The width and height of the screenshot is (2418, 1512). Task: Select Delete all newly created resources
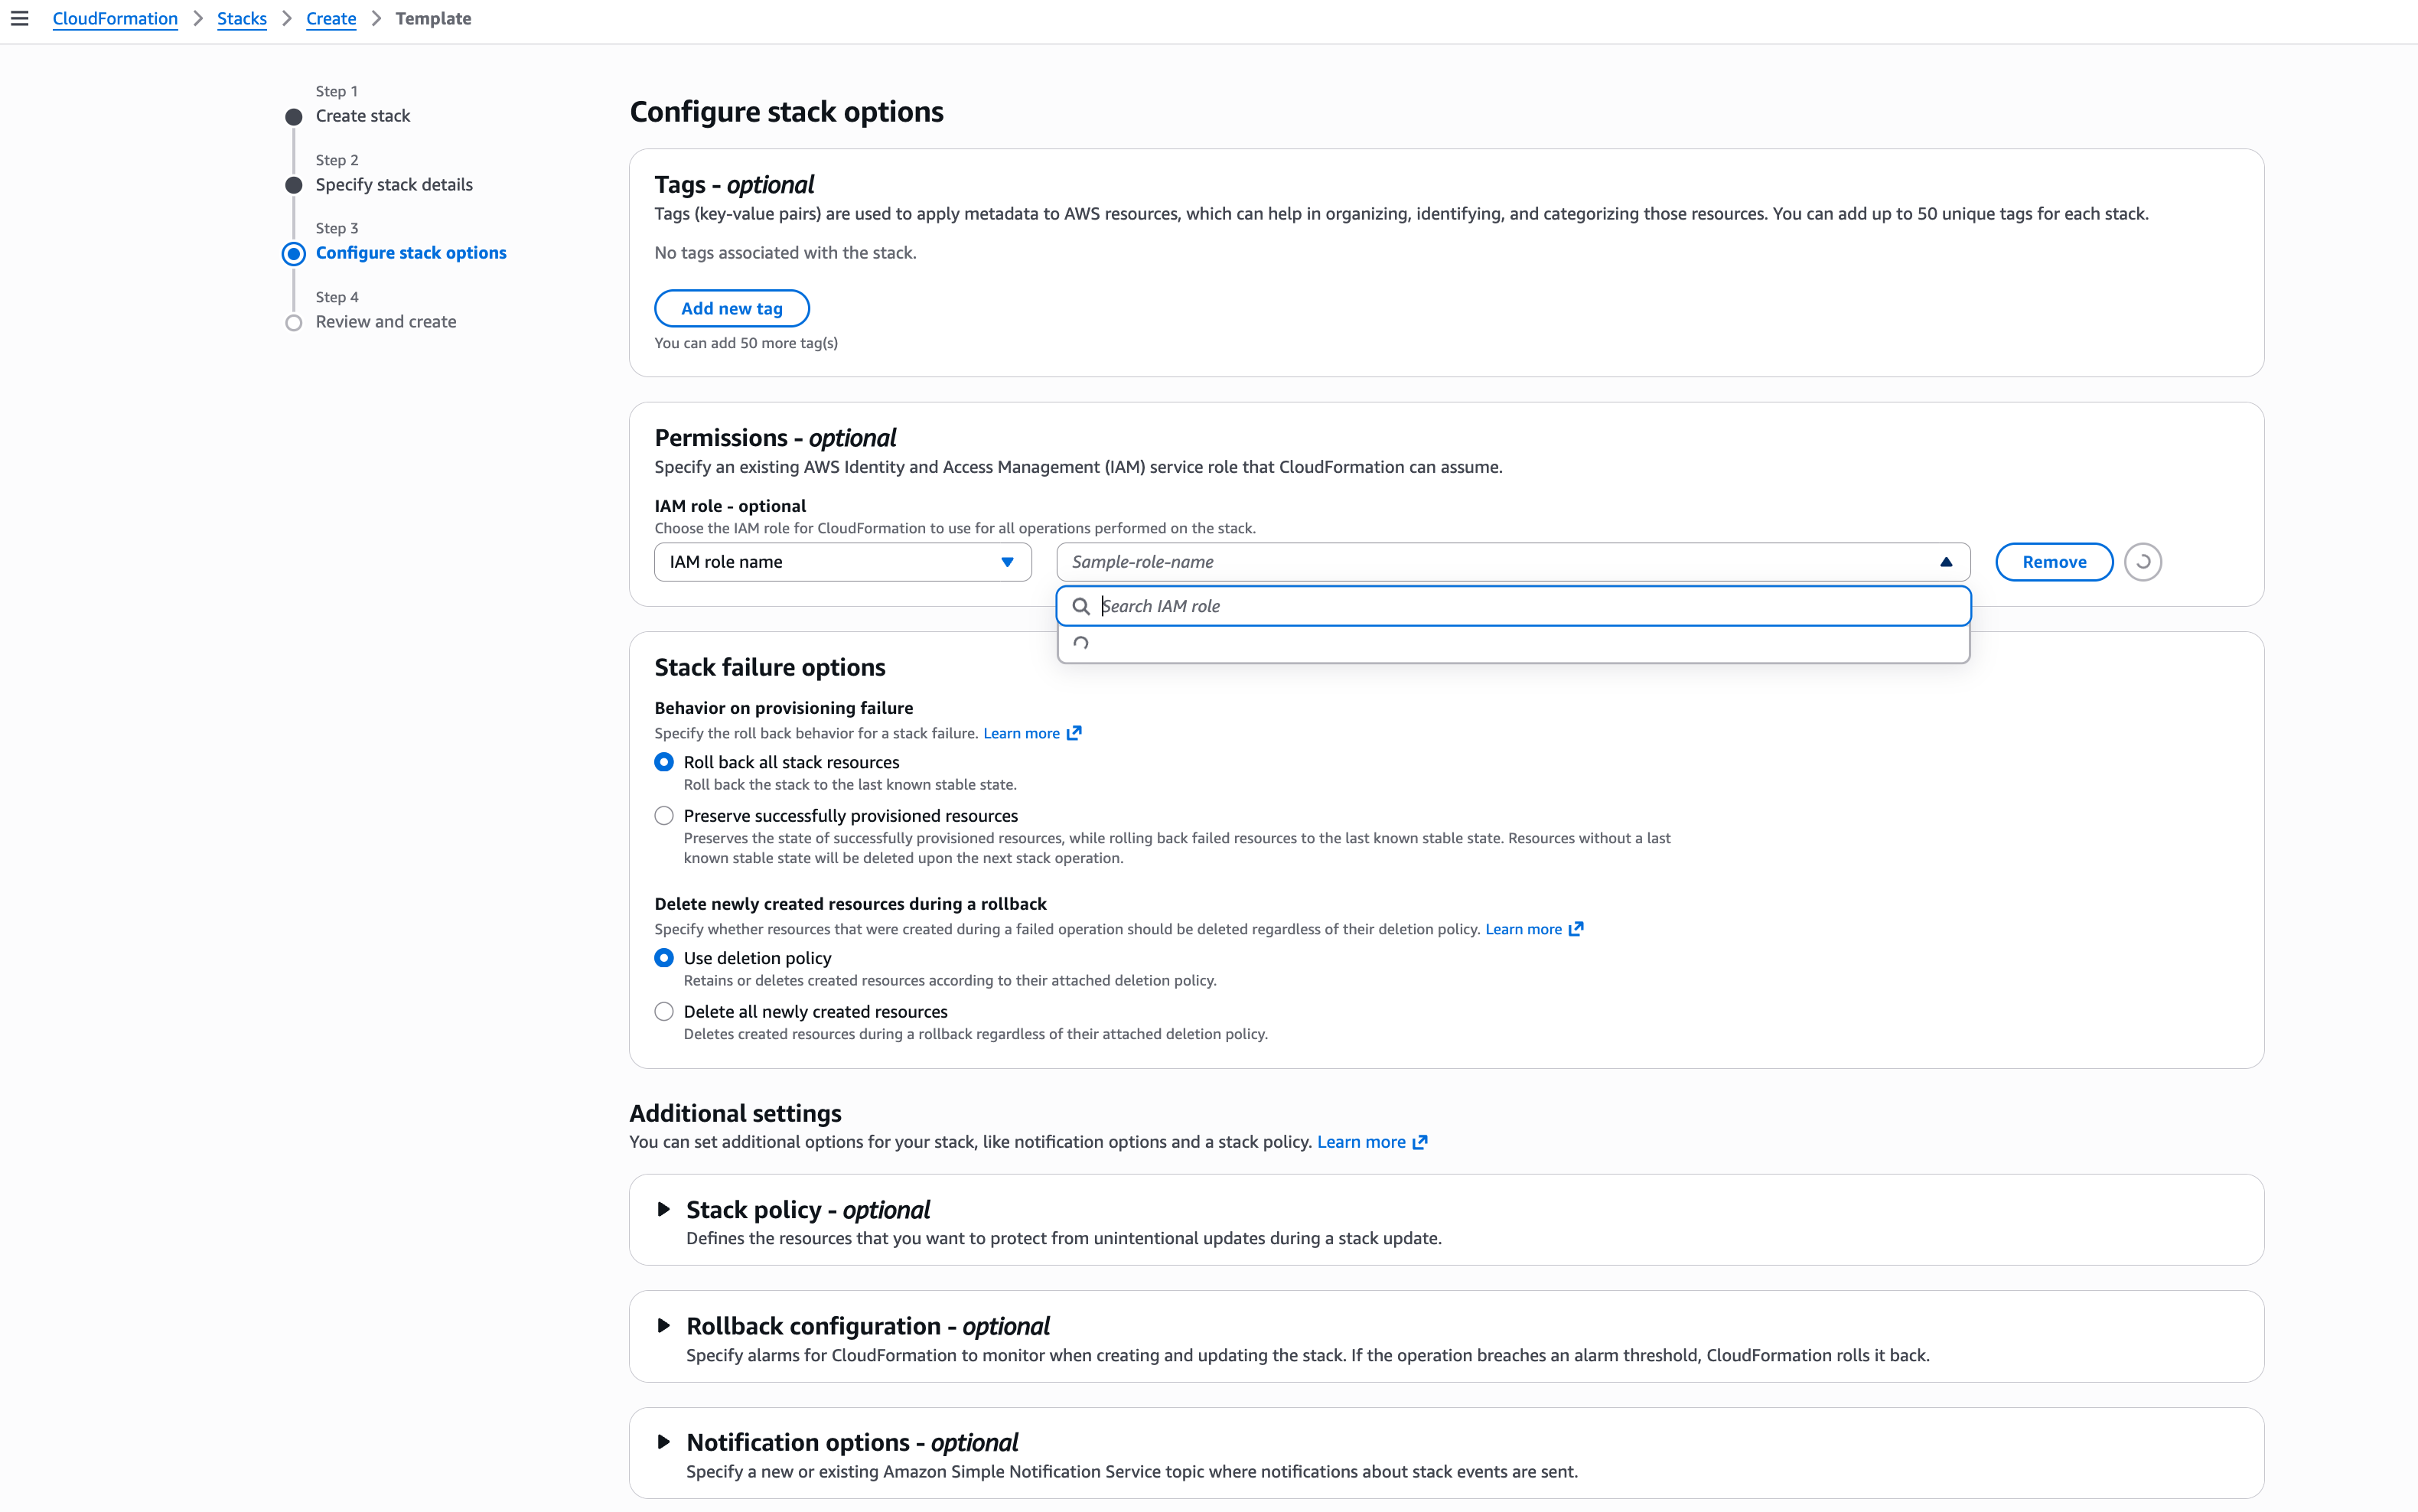(664, 1011)
